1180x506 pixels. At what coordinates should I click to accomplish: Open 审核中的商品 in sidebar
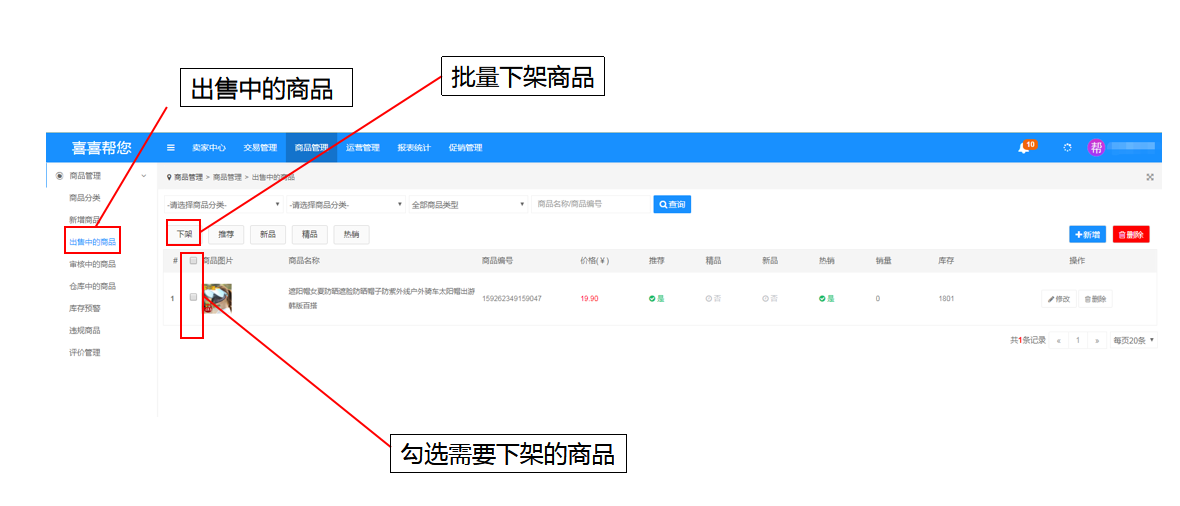[92, 264]
